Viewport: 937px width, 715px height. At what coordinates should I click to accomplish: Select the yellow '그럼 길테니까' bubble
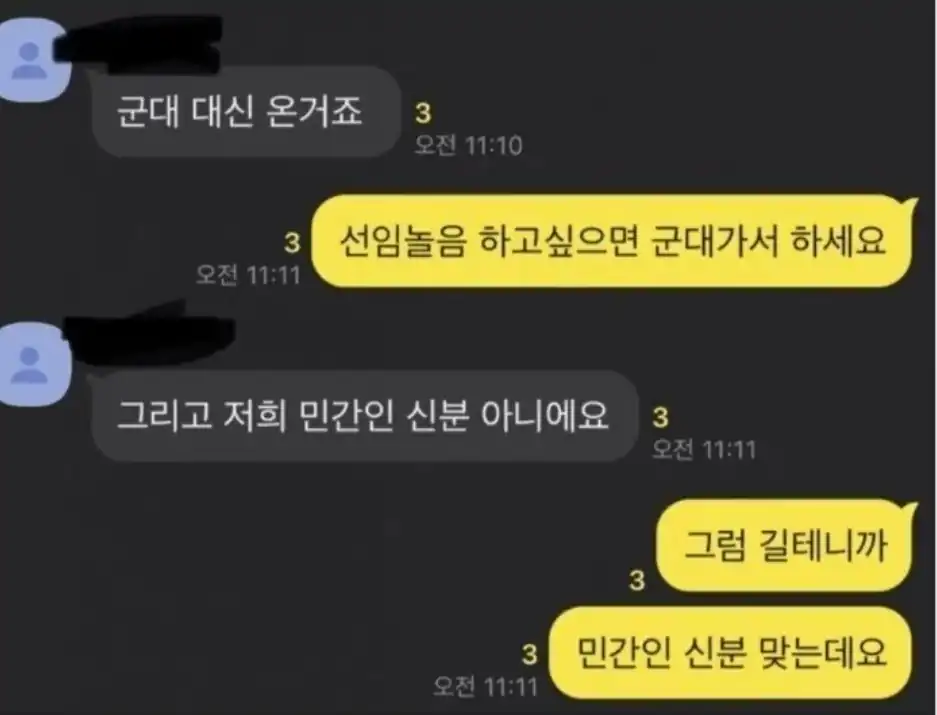[x=784, y=545]
